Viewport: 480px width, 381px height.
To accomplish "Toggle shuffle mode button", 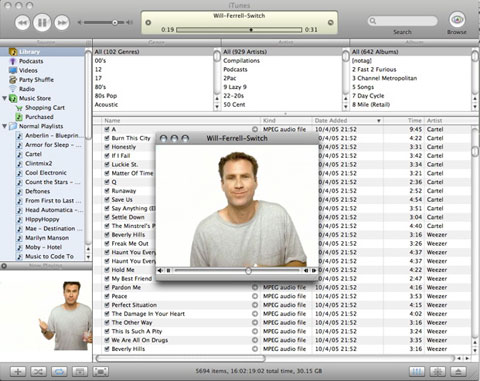I will tap(38, 371).
